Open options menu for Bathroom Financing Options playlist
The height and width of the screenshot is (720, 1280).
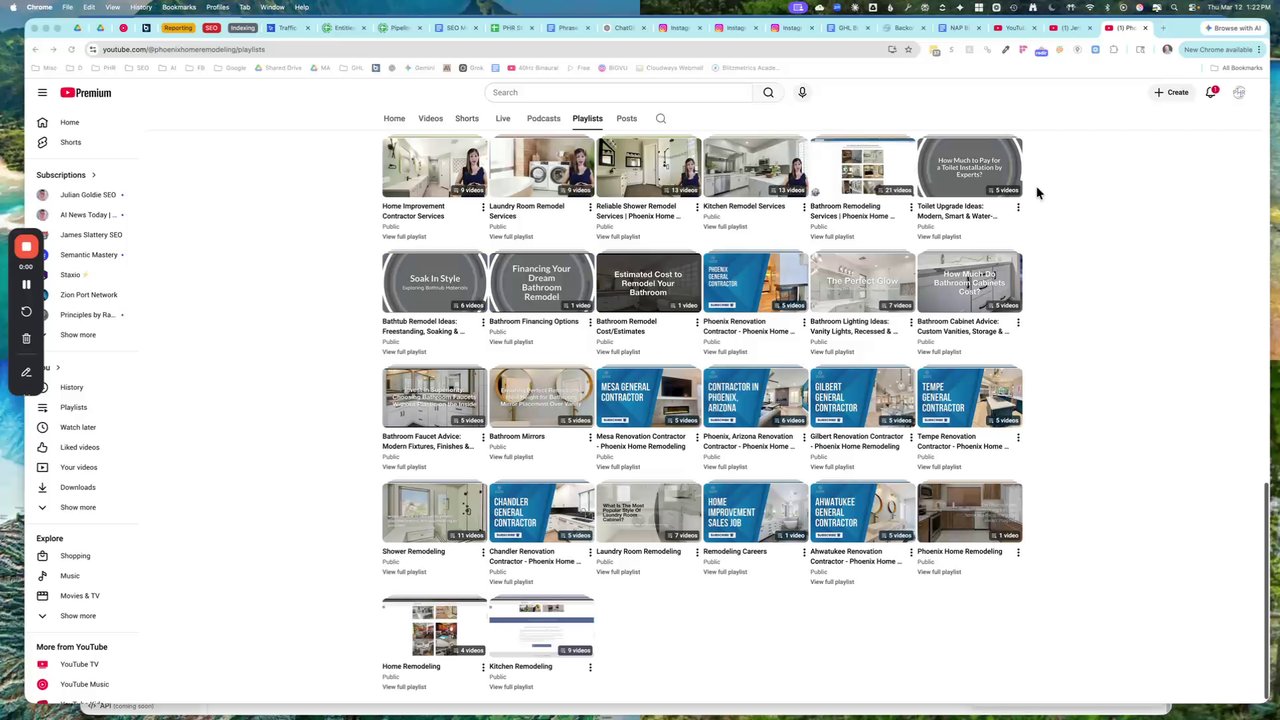590,322
